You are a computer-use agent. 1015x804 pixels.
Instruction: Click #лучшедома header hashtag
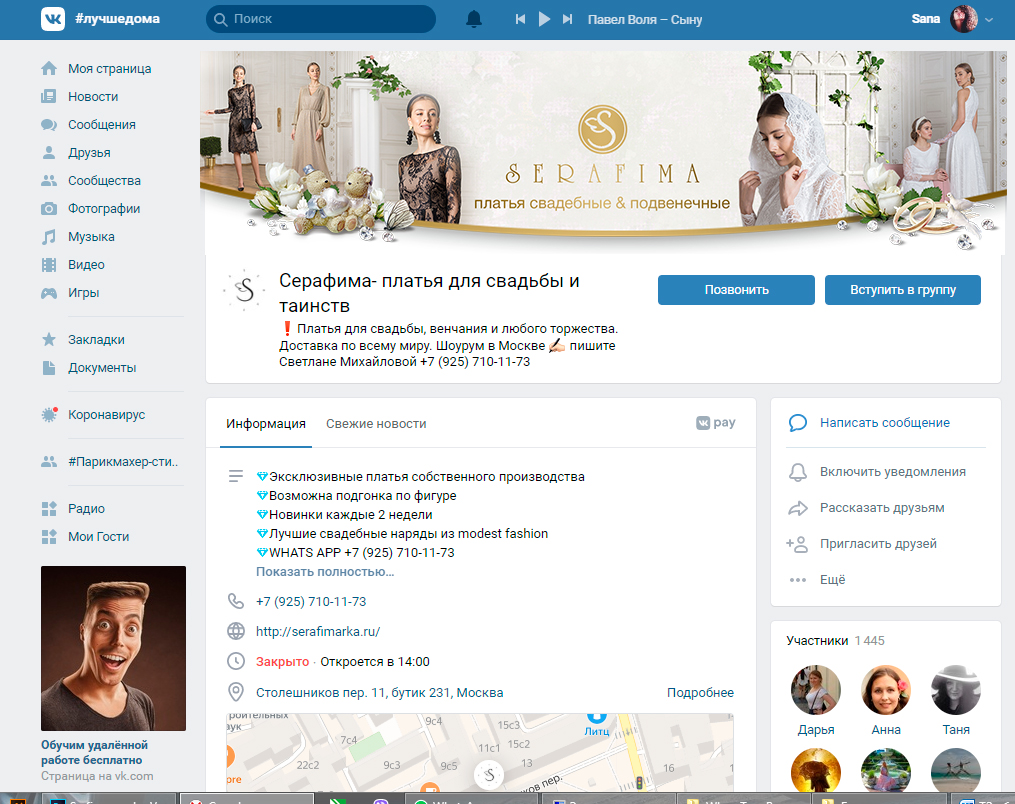tap(117, 19)
